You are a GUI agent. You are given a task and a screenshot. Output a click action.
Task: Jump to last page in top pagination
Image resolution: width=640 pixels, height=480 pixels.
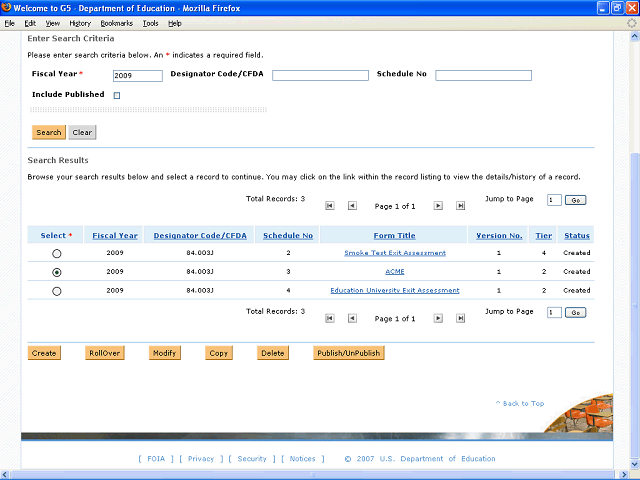pyautogui.click(x=461, y=206)
